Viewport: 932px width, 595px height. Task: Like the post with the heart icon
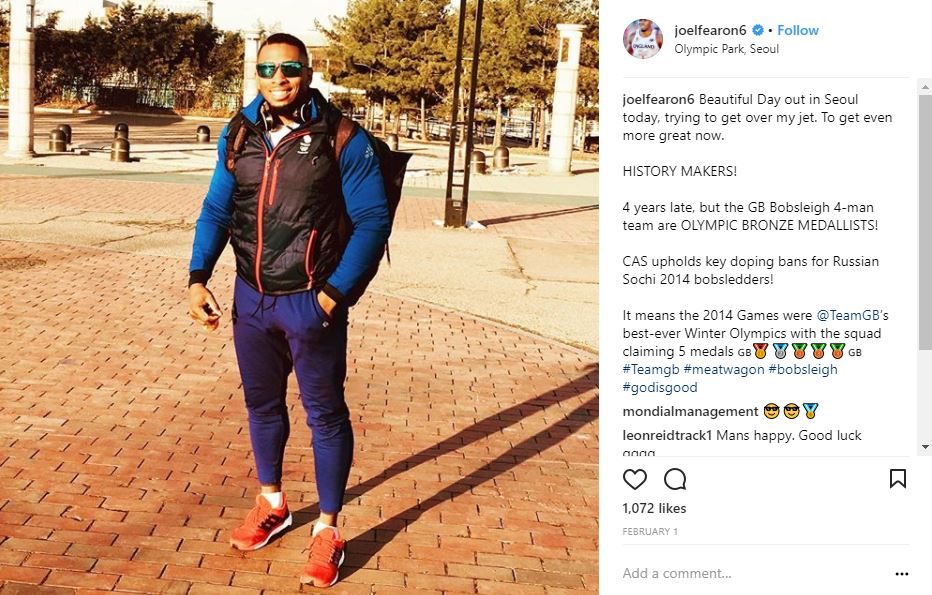point(634,479)
